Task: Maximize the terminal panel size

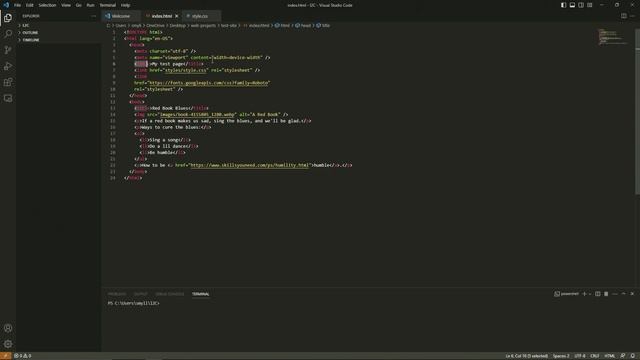Action: (x=623, y=294)
